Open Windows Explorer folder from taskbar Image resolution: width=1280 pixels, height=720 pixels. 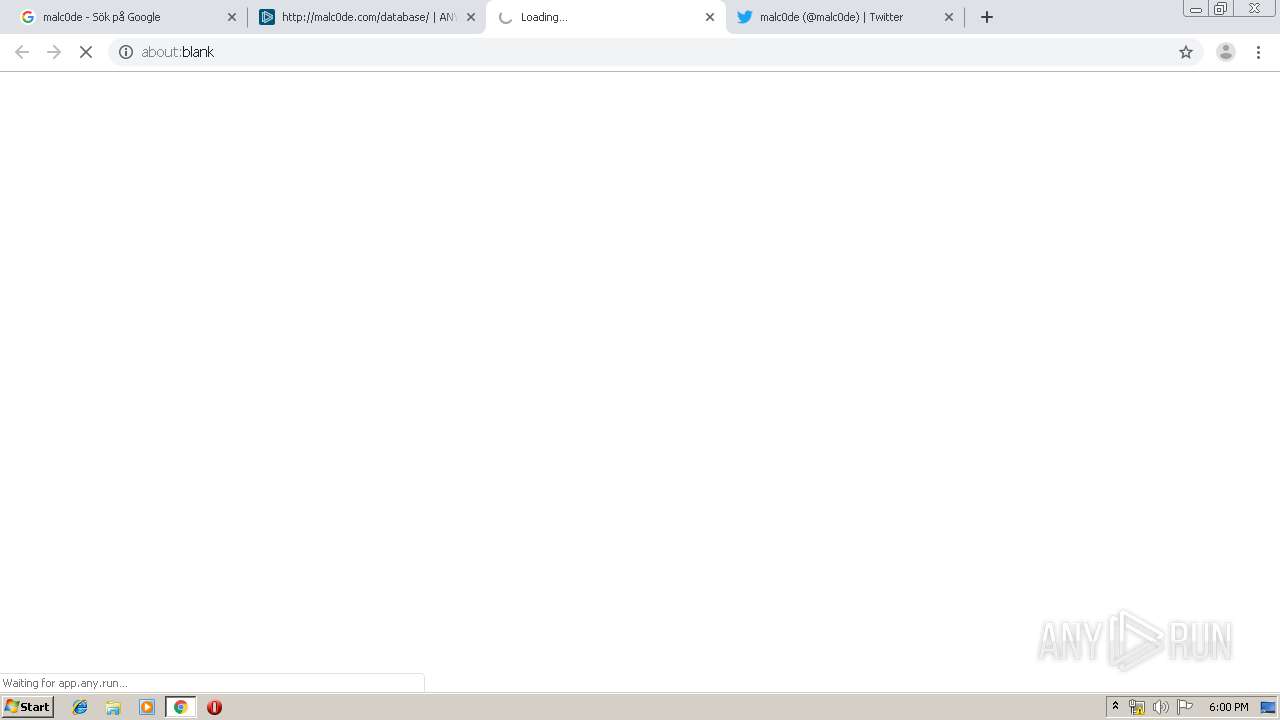click(113, 707)
